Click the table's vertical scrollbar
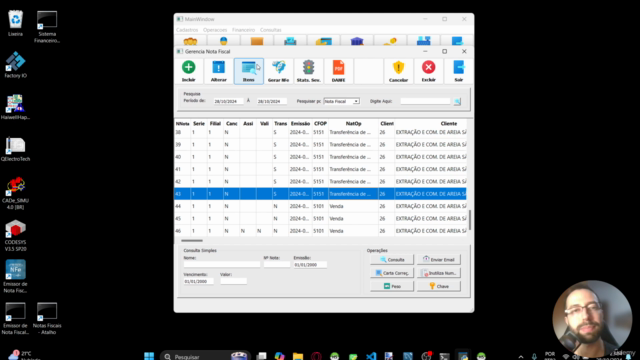Screen dimensions: 640x360 [x=470, y=220]
